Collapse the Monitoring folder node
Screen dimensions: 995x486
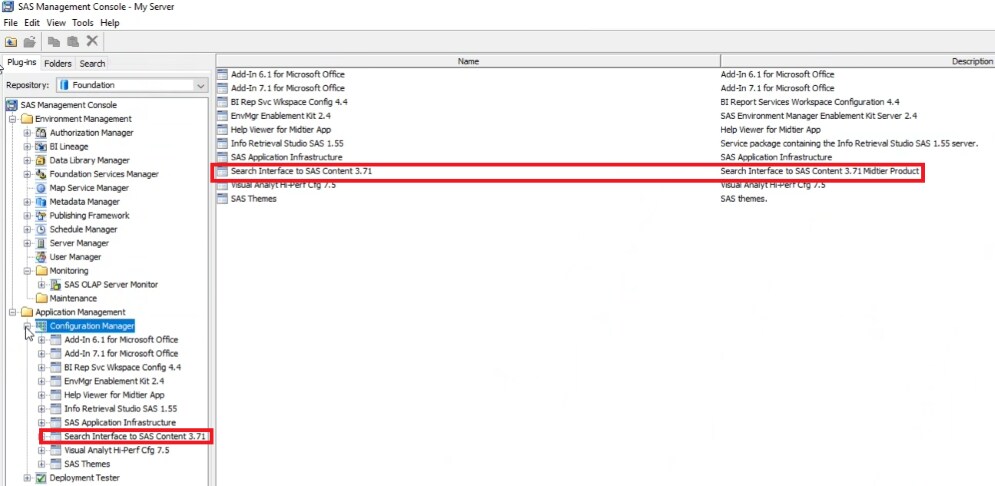coord(27,271)
